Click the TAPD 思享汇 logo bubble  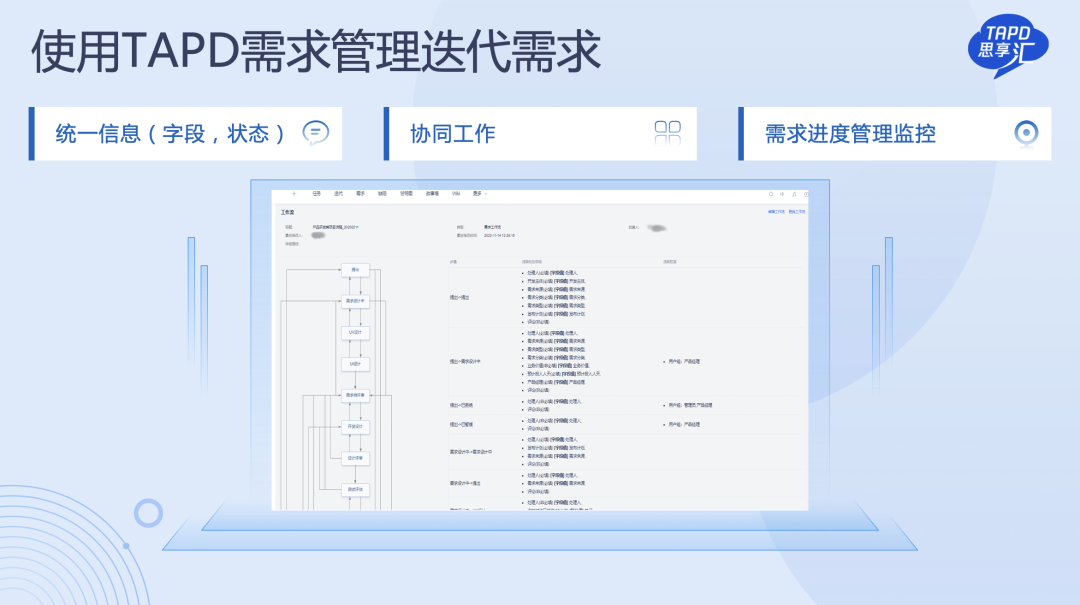pyautogui.click(x=1008, y=45)
